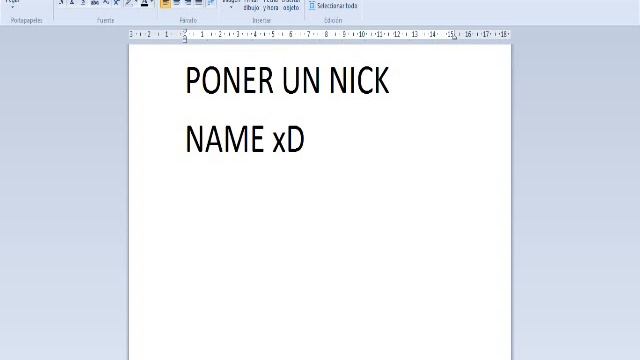Toggle bold formatting (N)
The width and height of the screenshot is (640, 360).
(x=61, y=2)
